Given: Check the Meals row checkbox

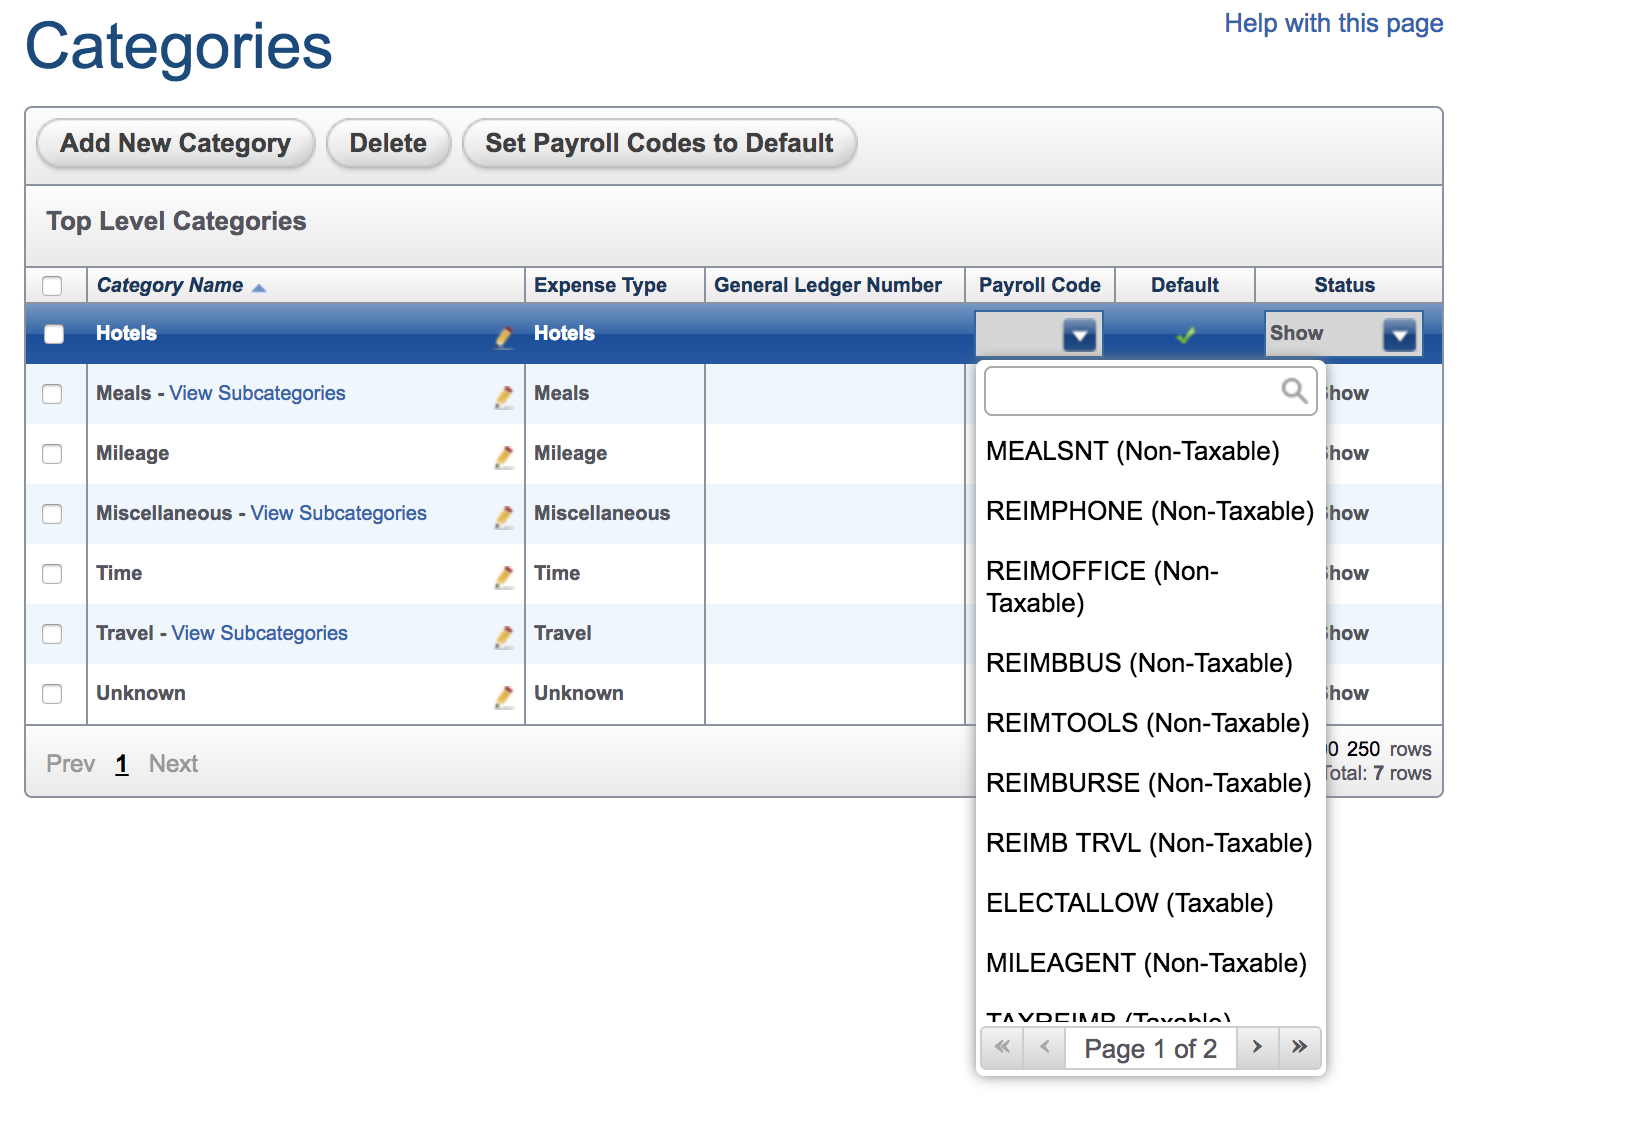Looking at the screenshot, I should coord(52,394).
